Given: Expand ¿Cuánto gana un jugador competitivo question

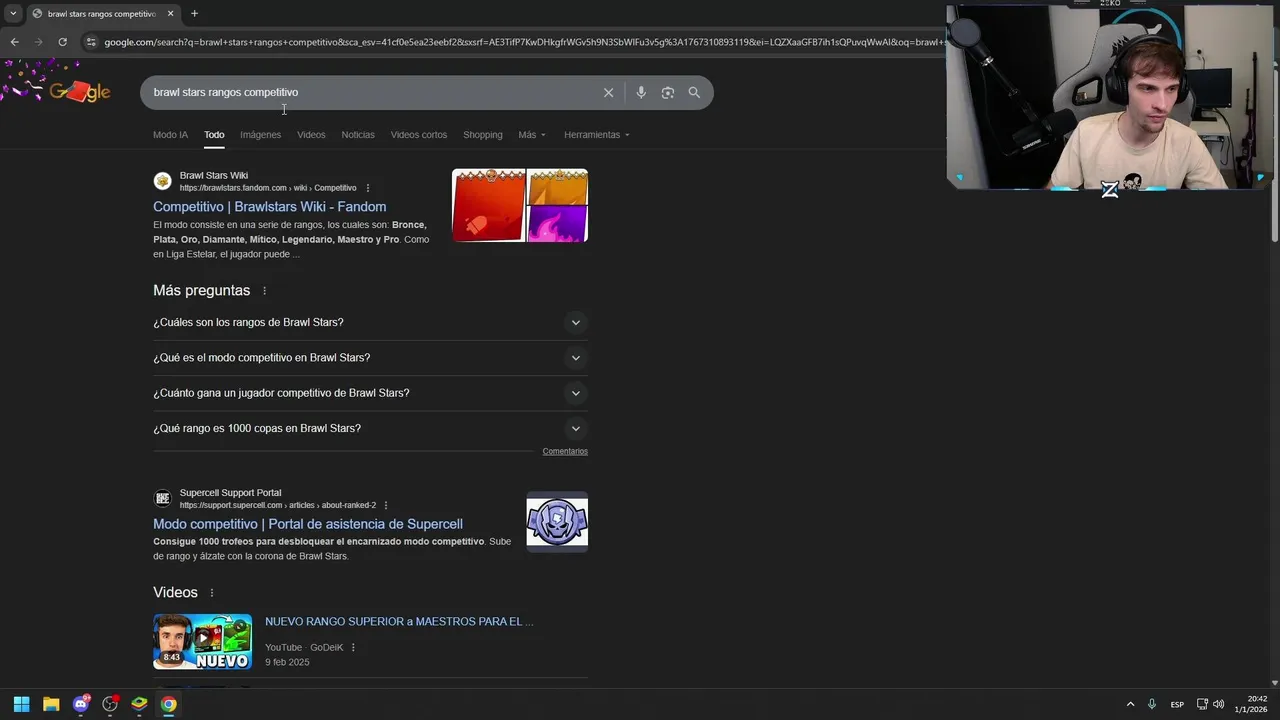Looking at the screenshot, I should point(370,393).
